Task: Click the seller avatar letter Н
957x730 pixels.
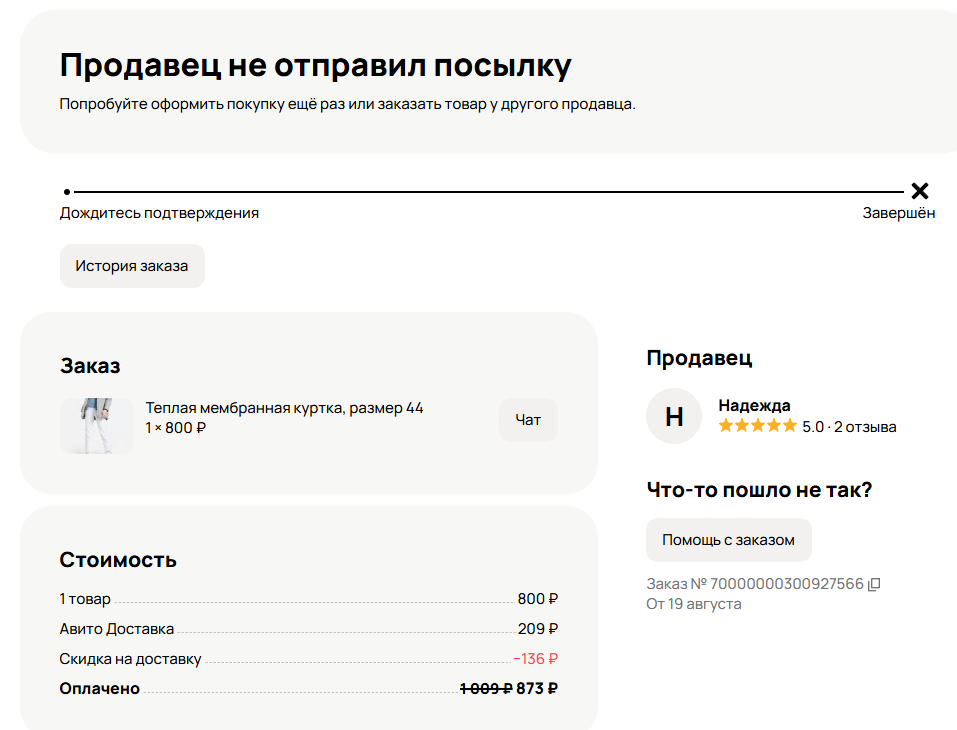Action: pos(674,416)
